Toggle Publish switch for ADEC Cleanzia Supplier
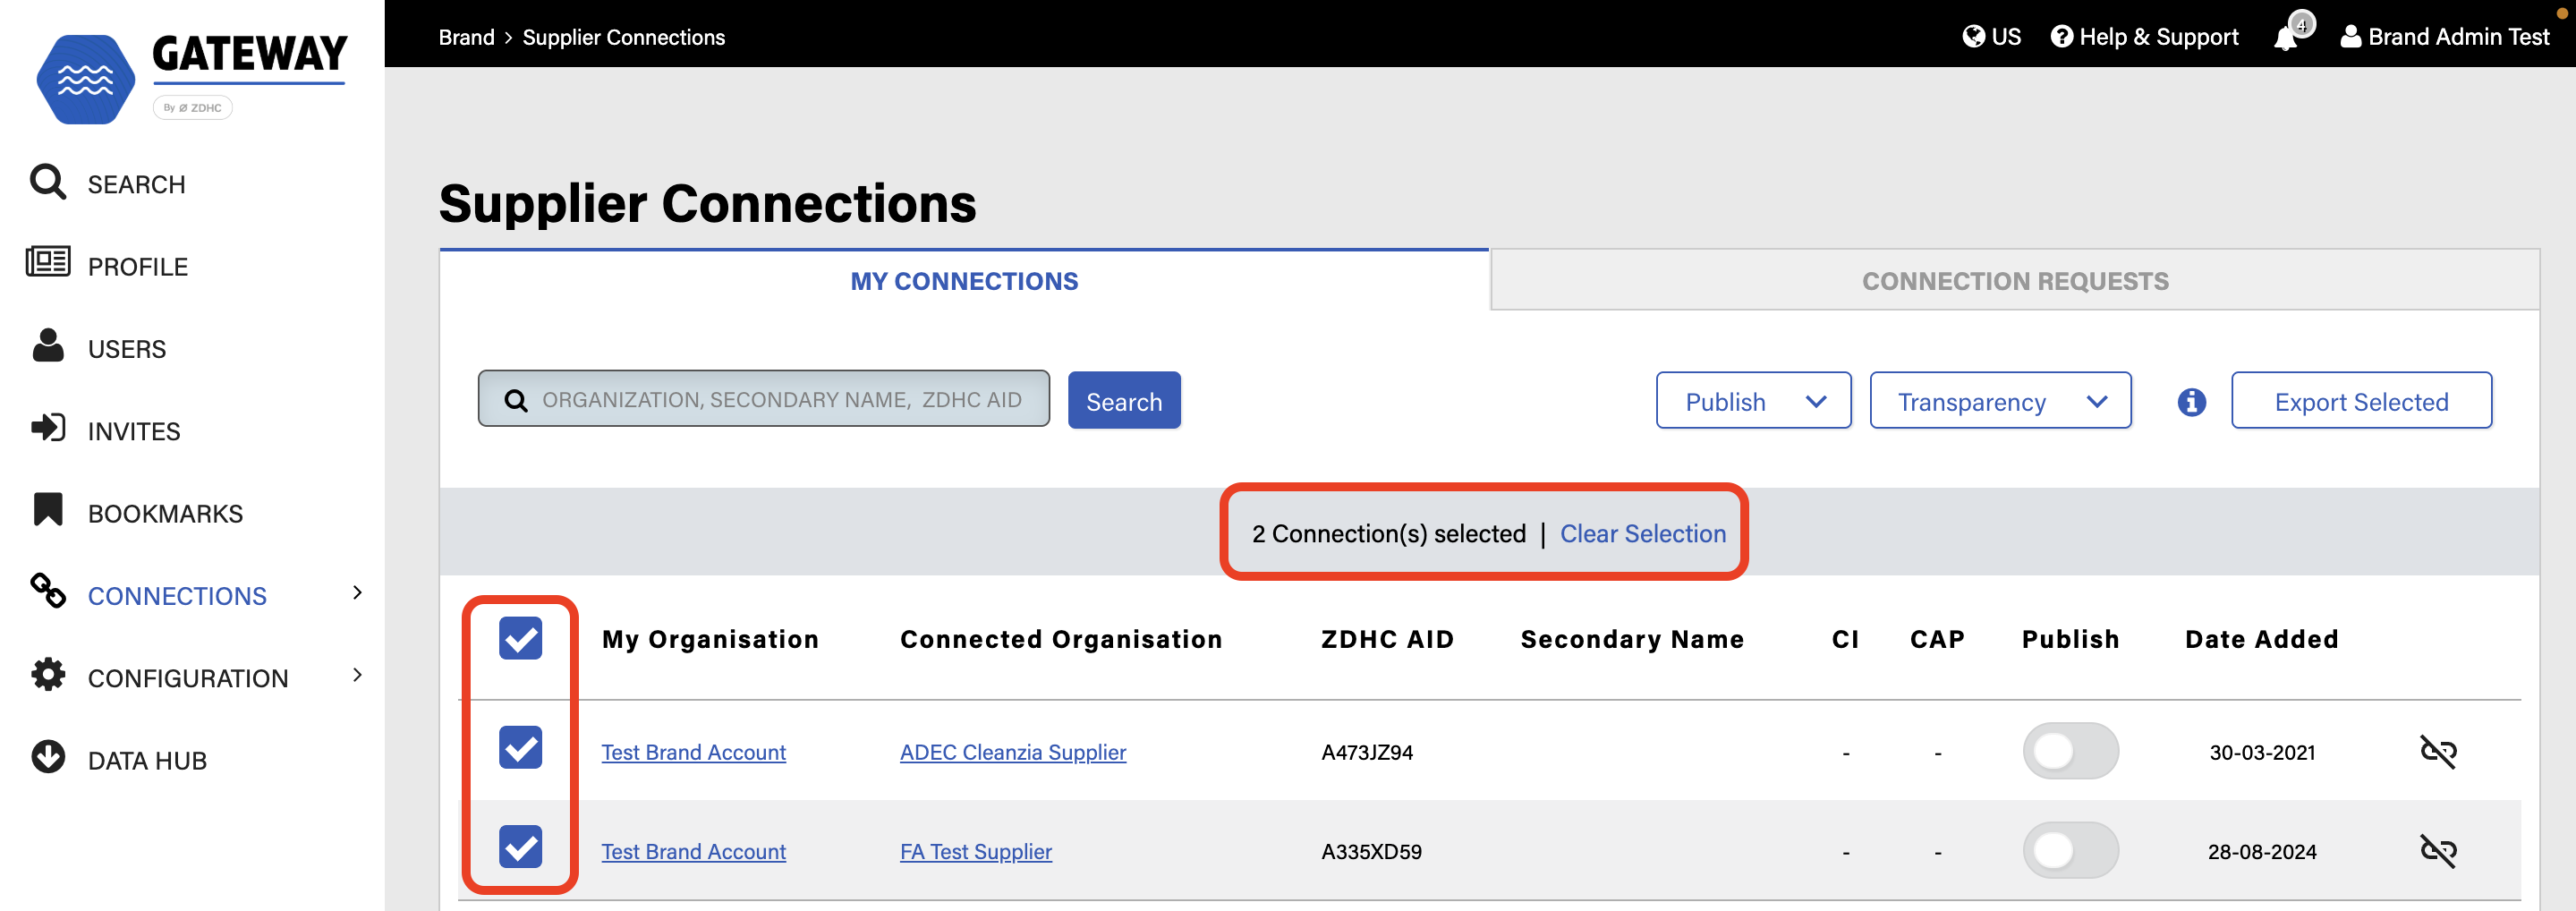The image size is (2576, 911). [2069, 751]
